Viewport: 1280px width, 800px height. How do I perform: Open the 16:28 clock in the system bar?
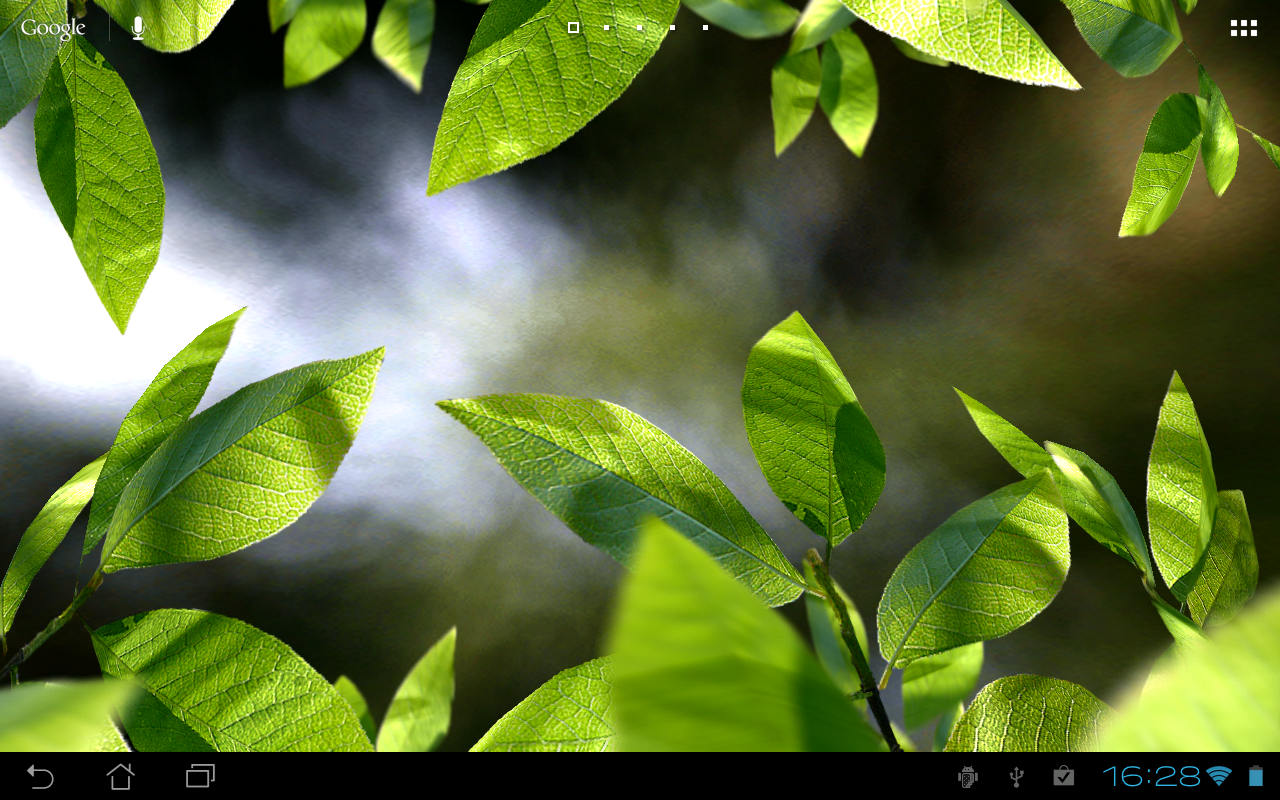coord(1151,776)
